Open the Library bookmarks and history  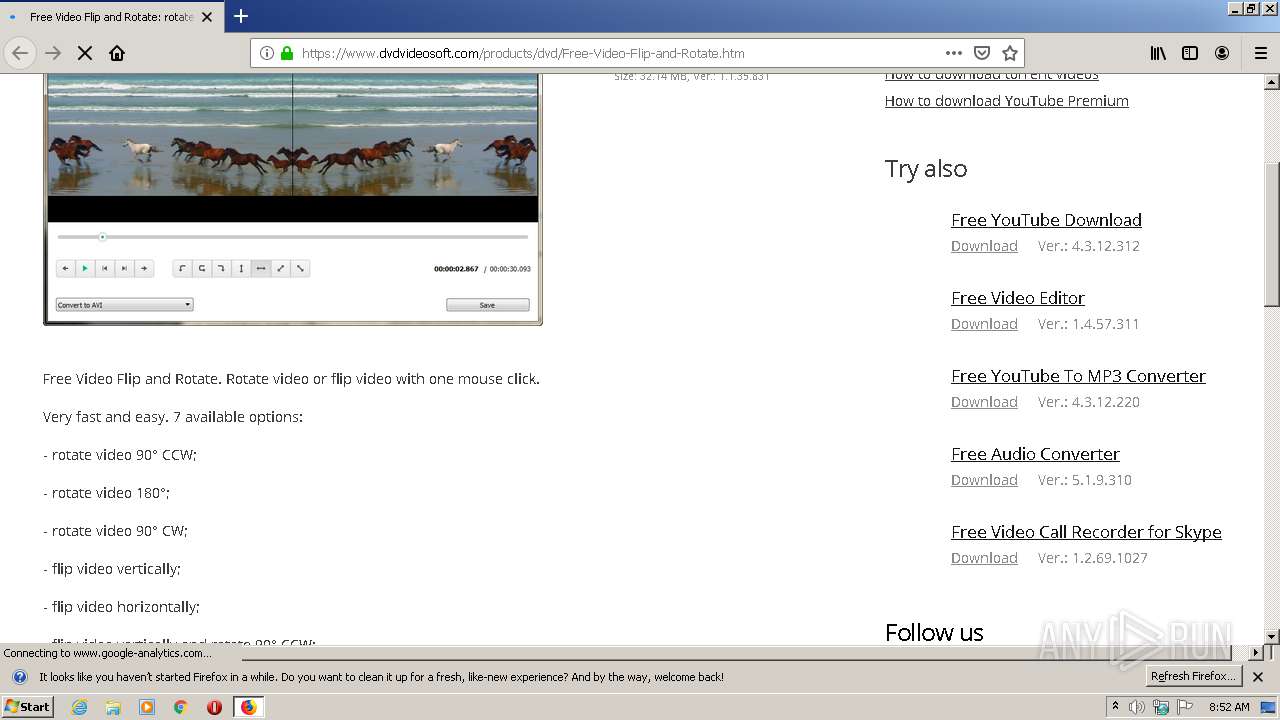click(1158, 53)
